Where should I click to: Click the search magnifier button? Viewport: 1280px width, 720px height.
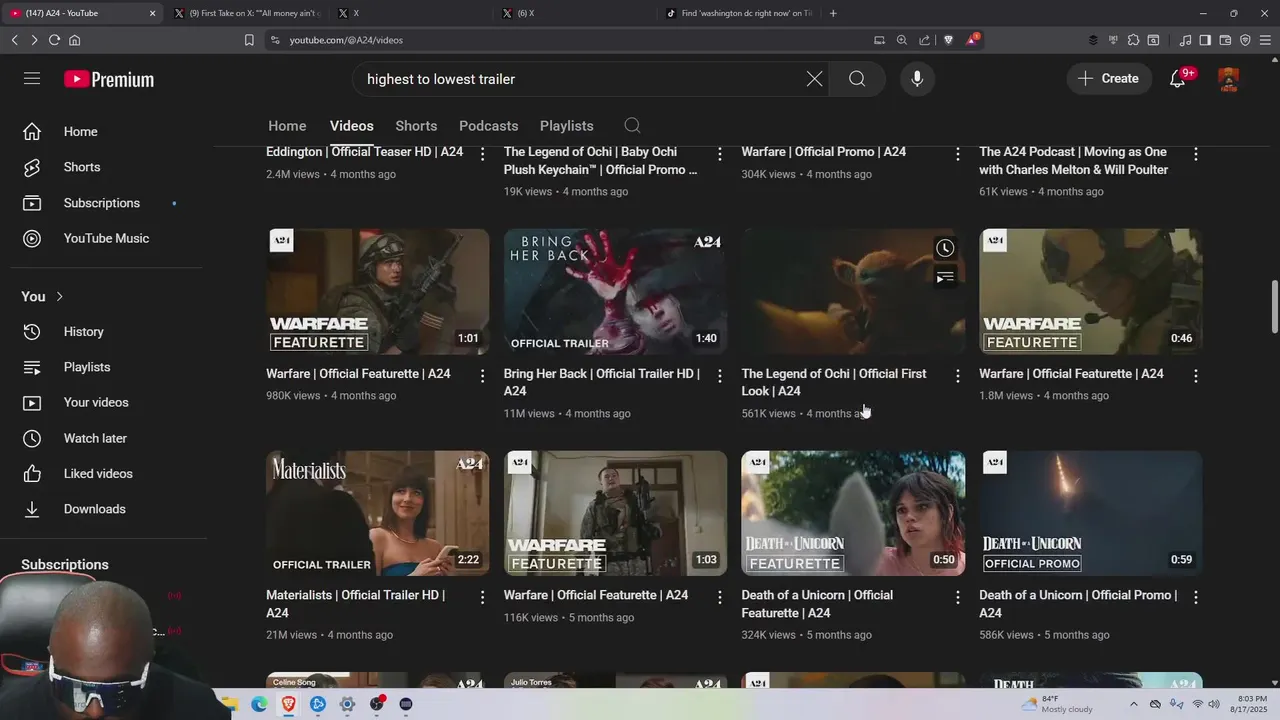(857, 79)
